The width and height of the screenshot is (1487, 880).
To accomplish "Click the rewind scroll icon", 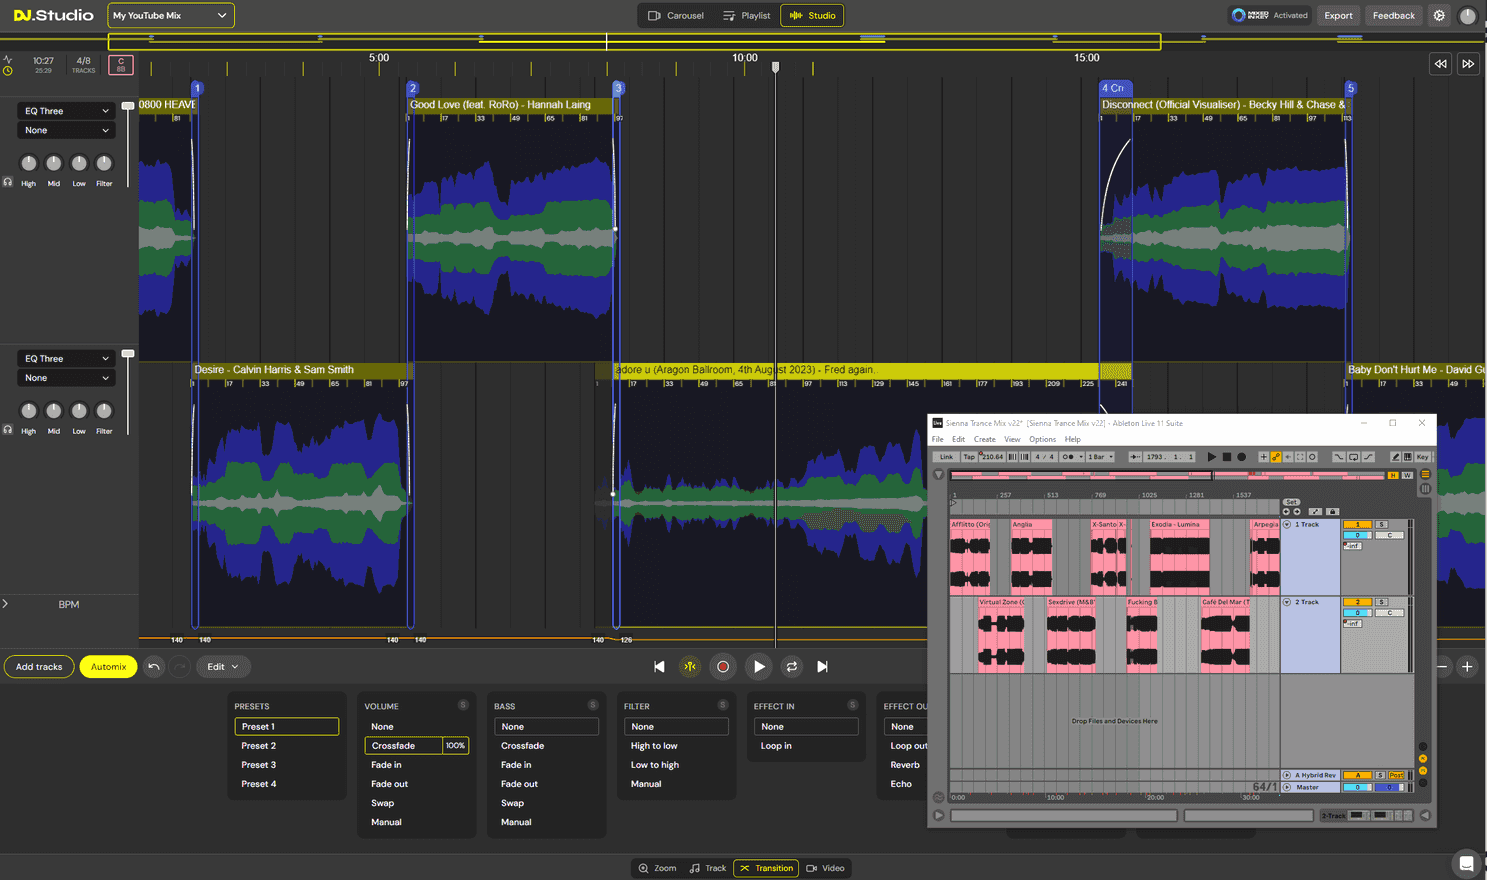I will click(1440, 64).
